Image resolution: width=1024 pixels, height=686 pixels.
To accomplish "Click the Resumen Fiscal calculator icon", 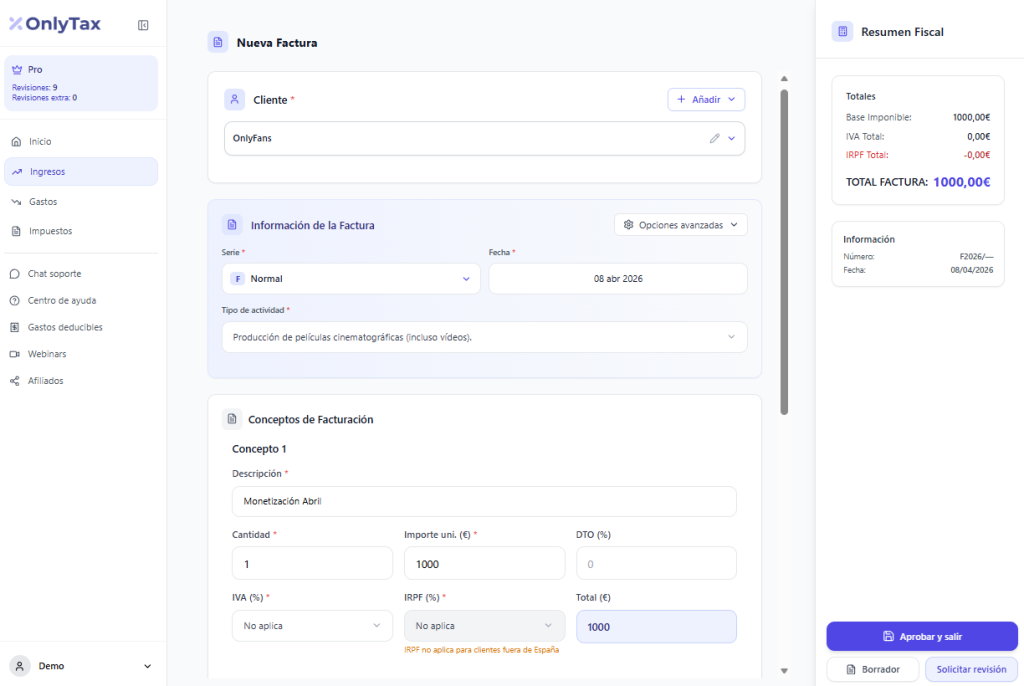I will tap(842, 32).
